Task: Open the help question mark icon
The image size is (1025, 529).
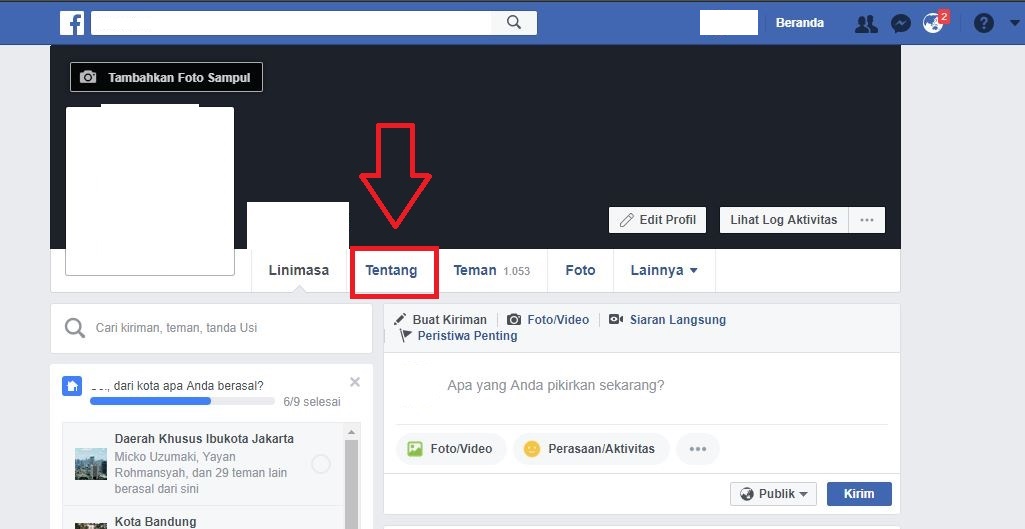Action: tap(984, 24)
